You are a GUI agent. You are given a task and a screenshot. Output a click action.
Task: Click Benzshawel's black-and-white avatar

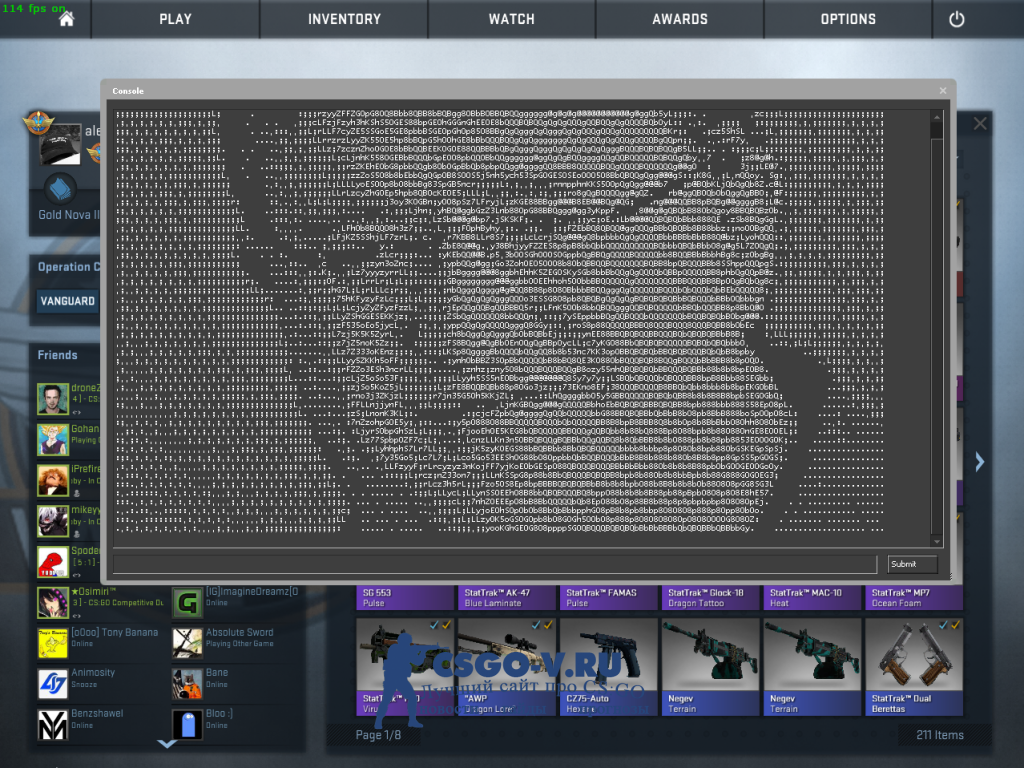coord(52,725)
